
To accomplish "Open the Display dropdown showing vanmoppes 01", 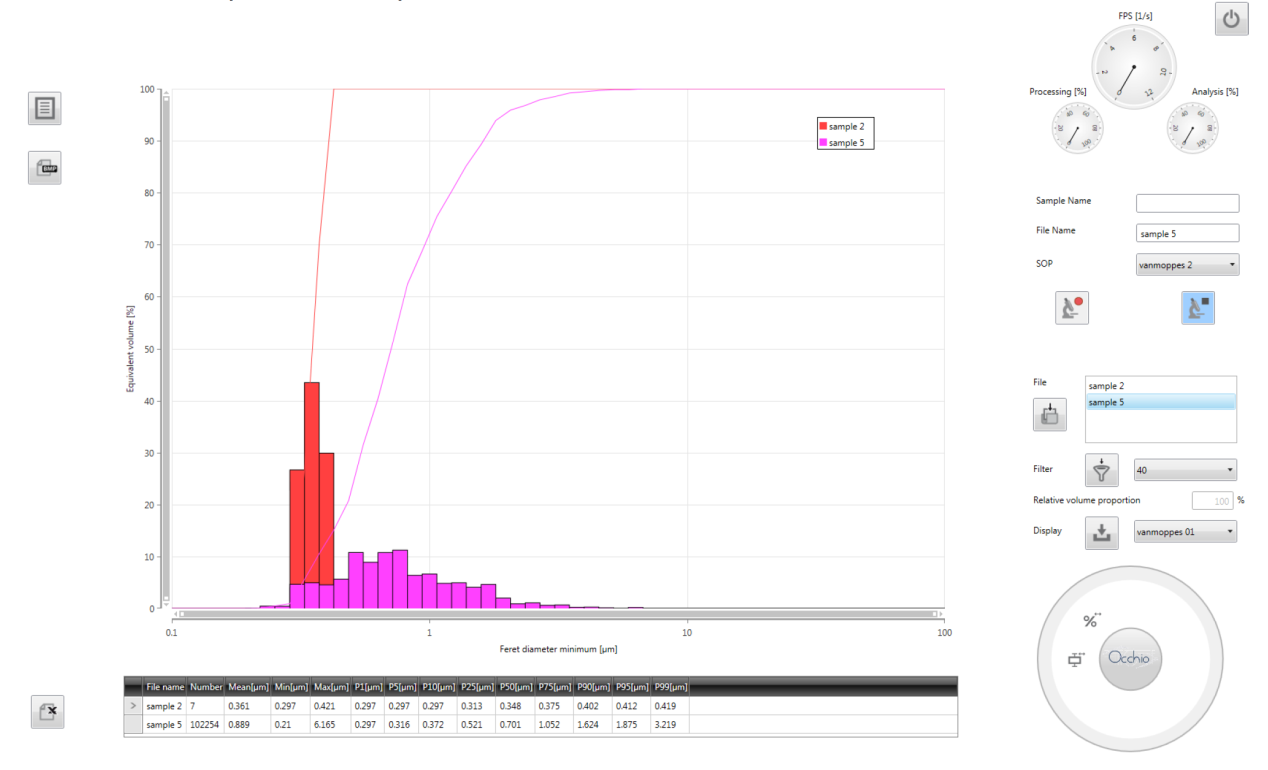I will pyautogui.click(x=1184, y=532).
